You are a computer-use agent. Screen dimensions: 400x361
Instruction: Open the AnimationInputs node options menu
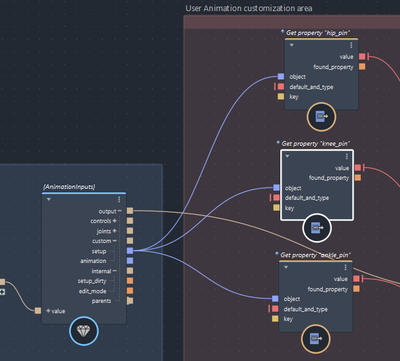119,199
